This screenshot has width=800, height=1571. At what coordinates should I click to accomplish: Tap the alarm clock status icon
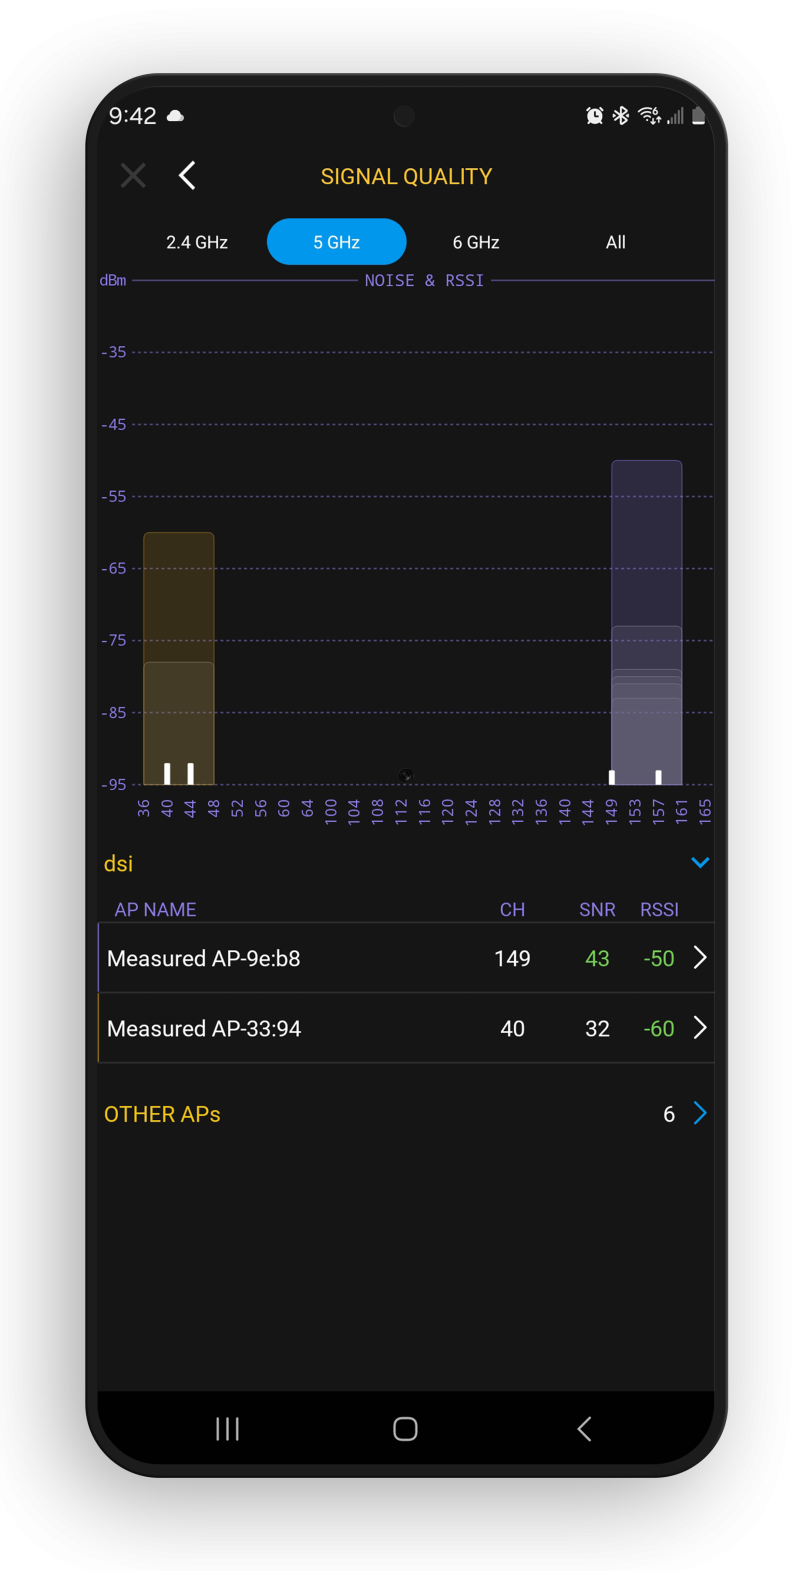594,116
